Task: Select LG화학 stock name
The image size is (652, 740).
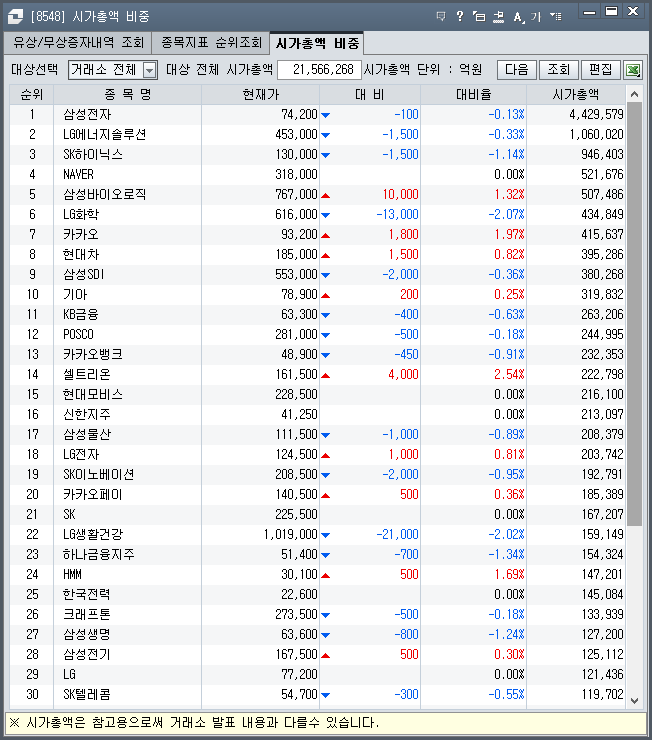Action: click(81, 214)
